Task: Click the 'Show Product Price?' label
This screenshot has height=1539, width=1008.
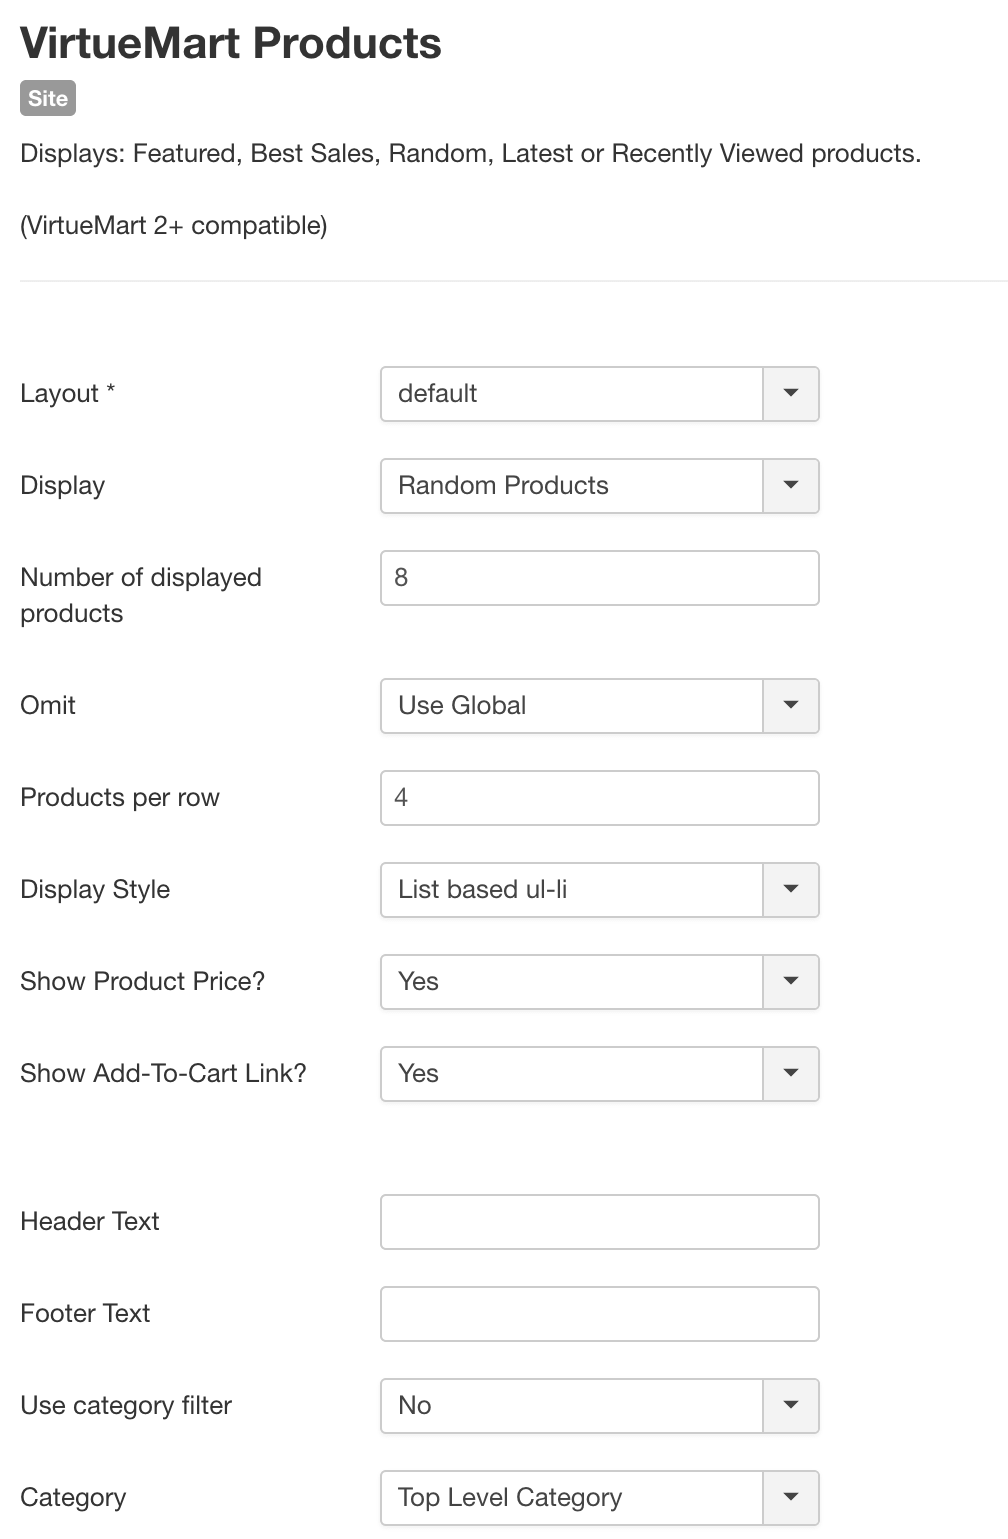Action: click(x=143, y=982)
